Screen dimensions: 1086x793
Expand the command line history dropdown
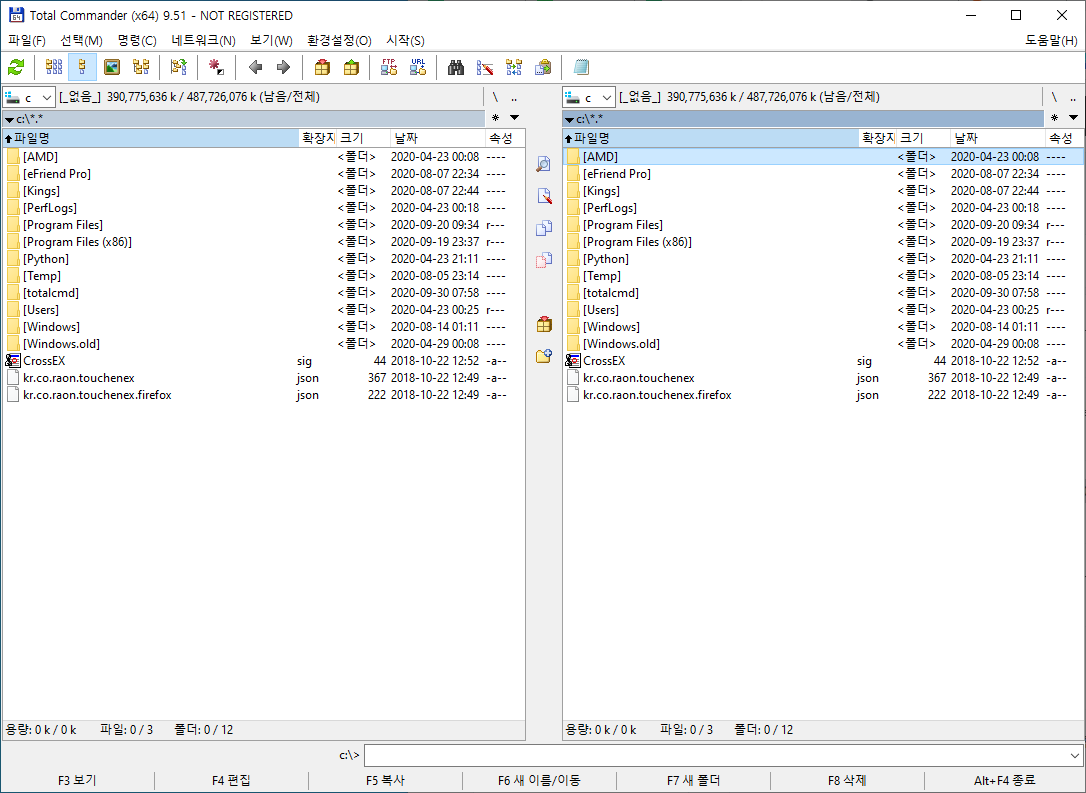(1074, 755)
